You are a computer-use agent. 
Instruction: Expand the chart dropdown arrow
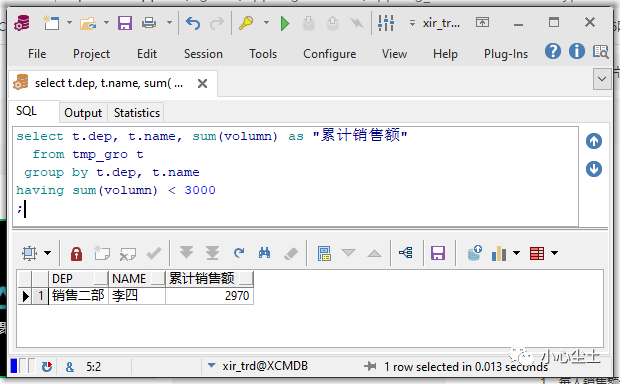pos(516,253)
